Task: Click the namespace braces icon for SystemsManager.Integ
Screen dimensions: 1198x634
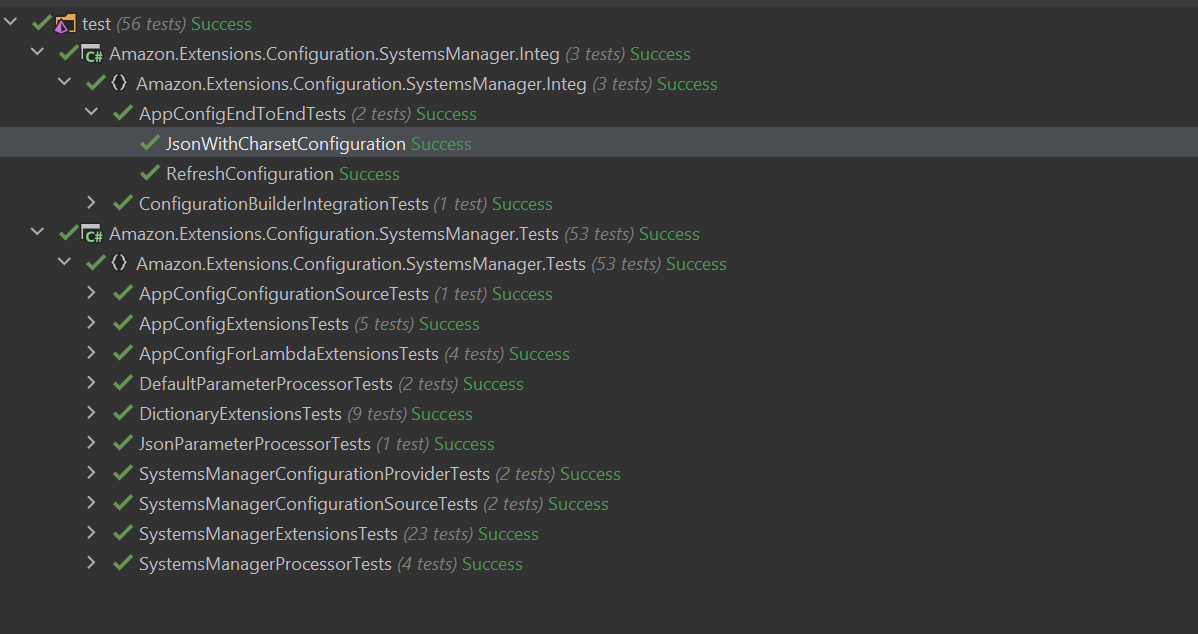Action: point(119,84)
